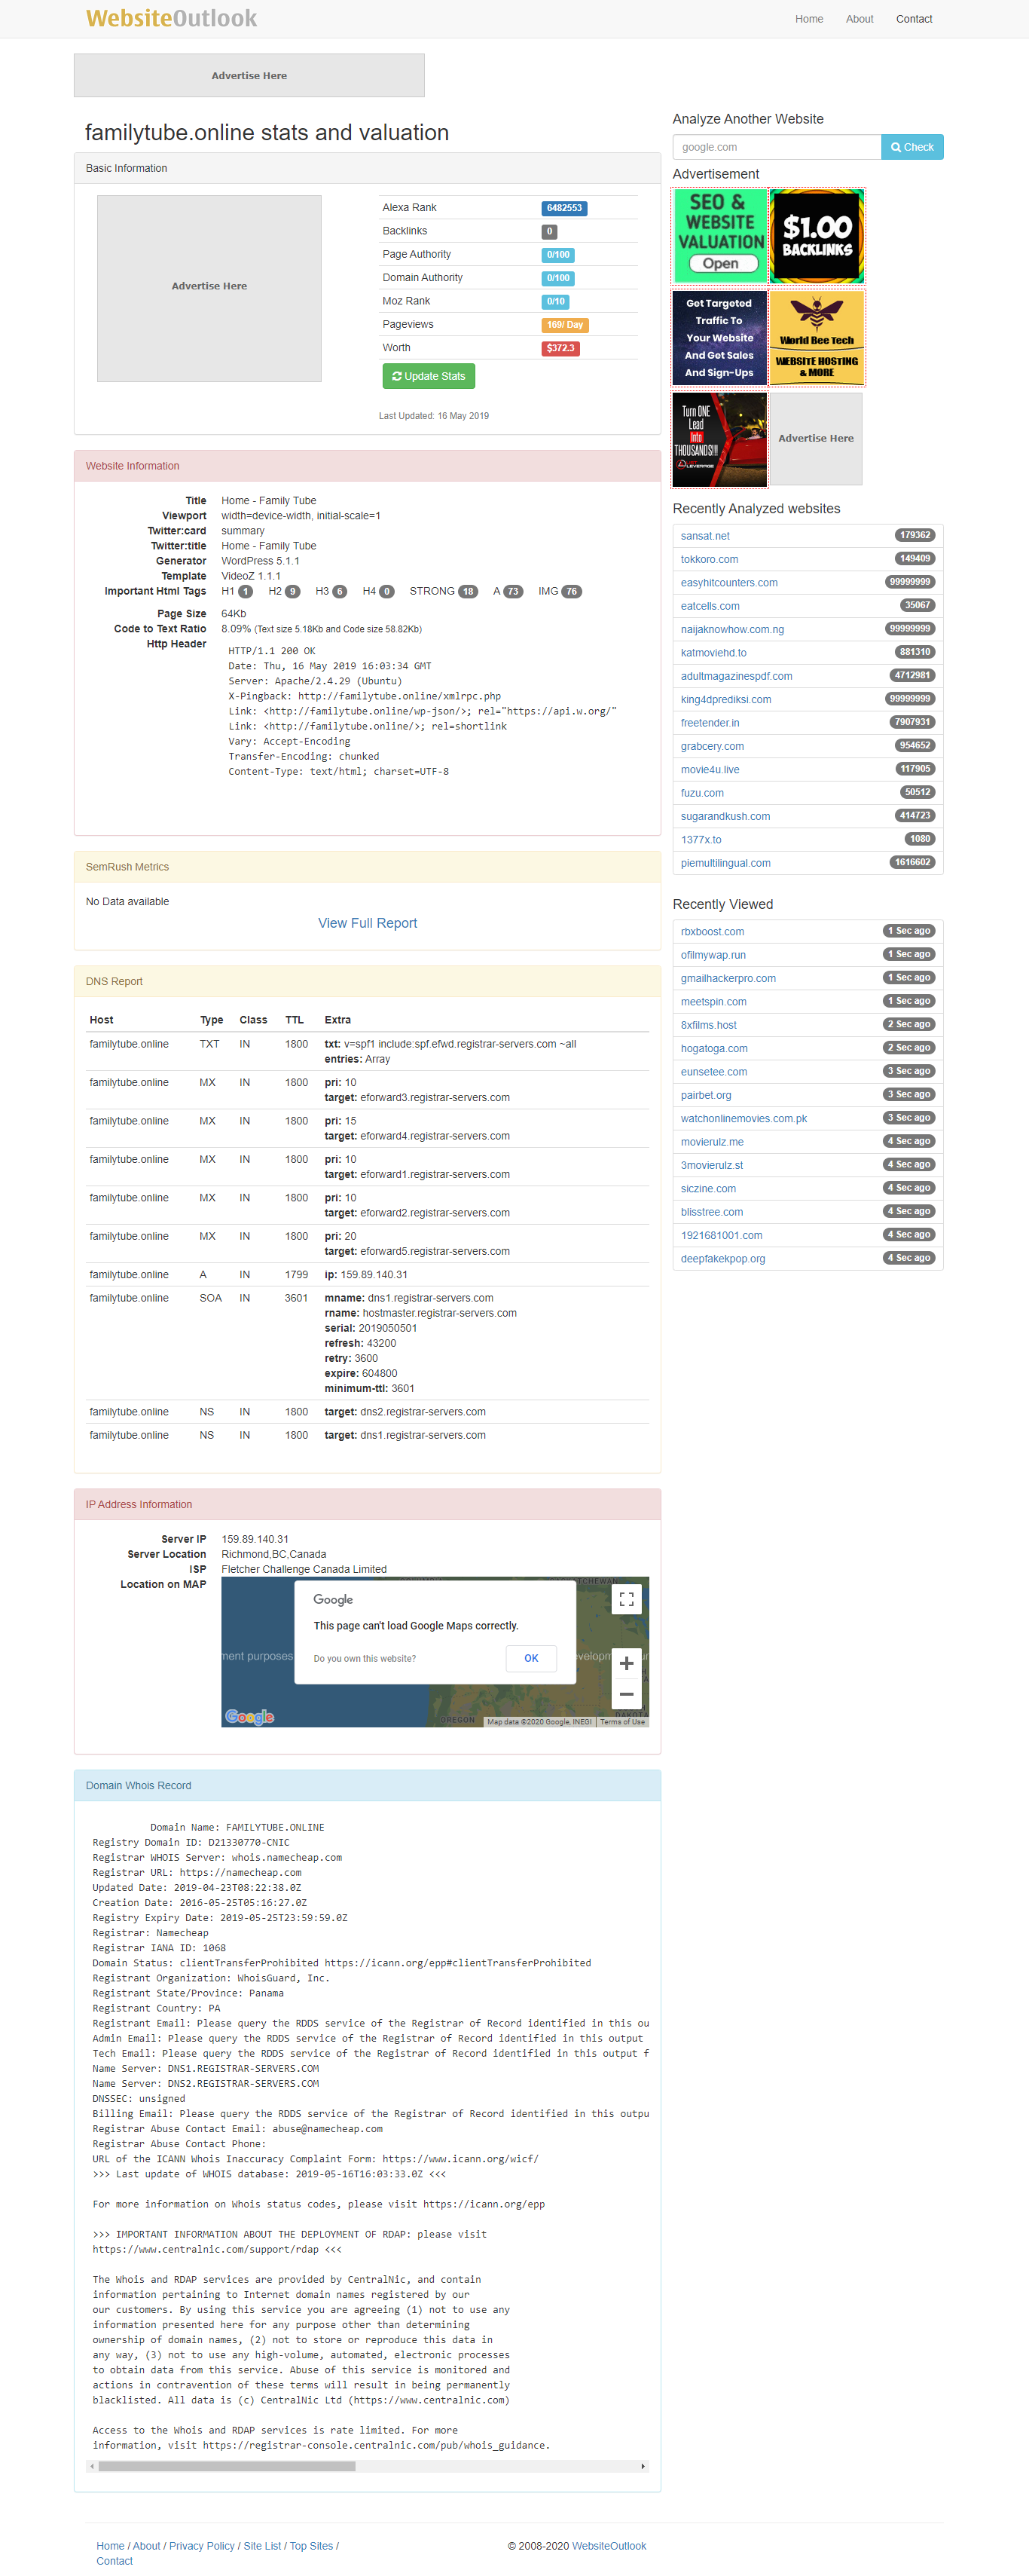Viewport: 1029px width, 2576px height.
Task: Open blisstree.com link
Action: (x=712, y=1212)
